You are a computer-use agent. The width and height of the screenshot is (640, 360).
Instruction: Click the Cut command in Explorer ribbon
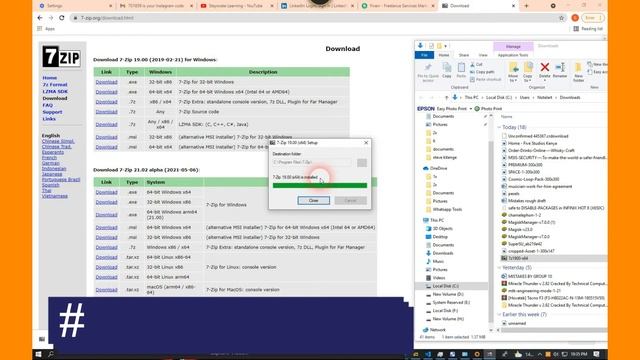[476, 64]
